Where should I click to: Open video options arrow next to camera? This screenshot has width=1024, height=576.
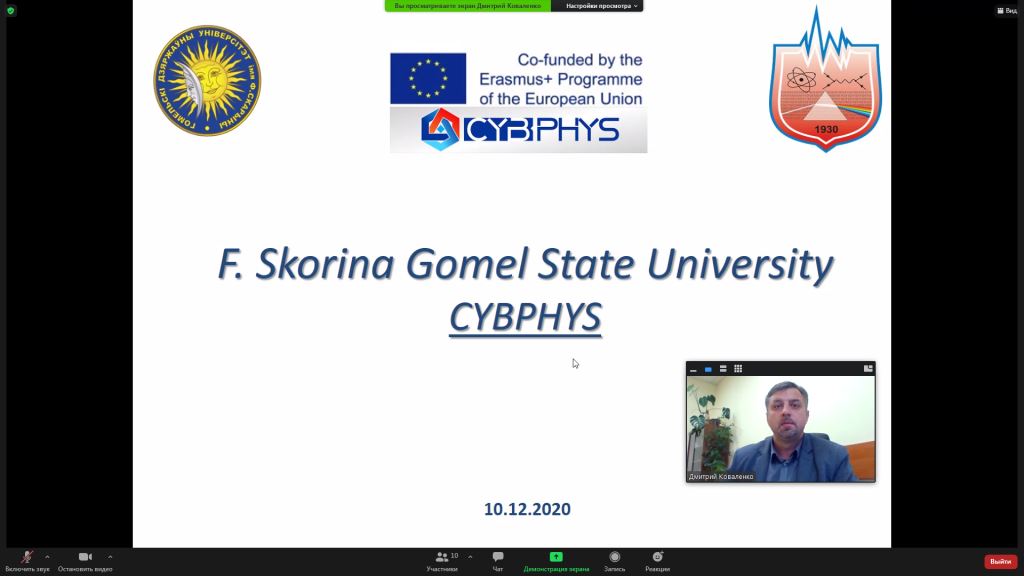(110, 557)
